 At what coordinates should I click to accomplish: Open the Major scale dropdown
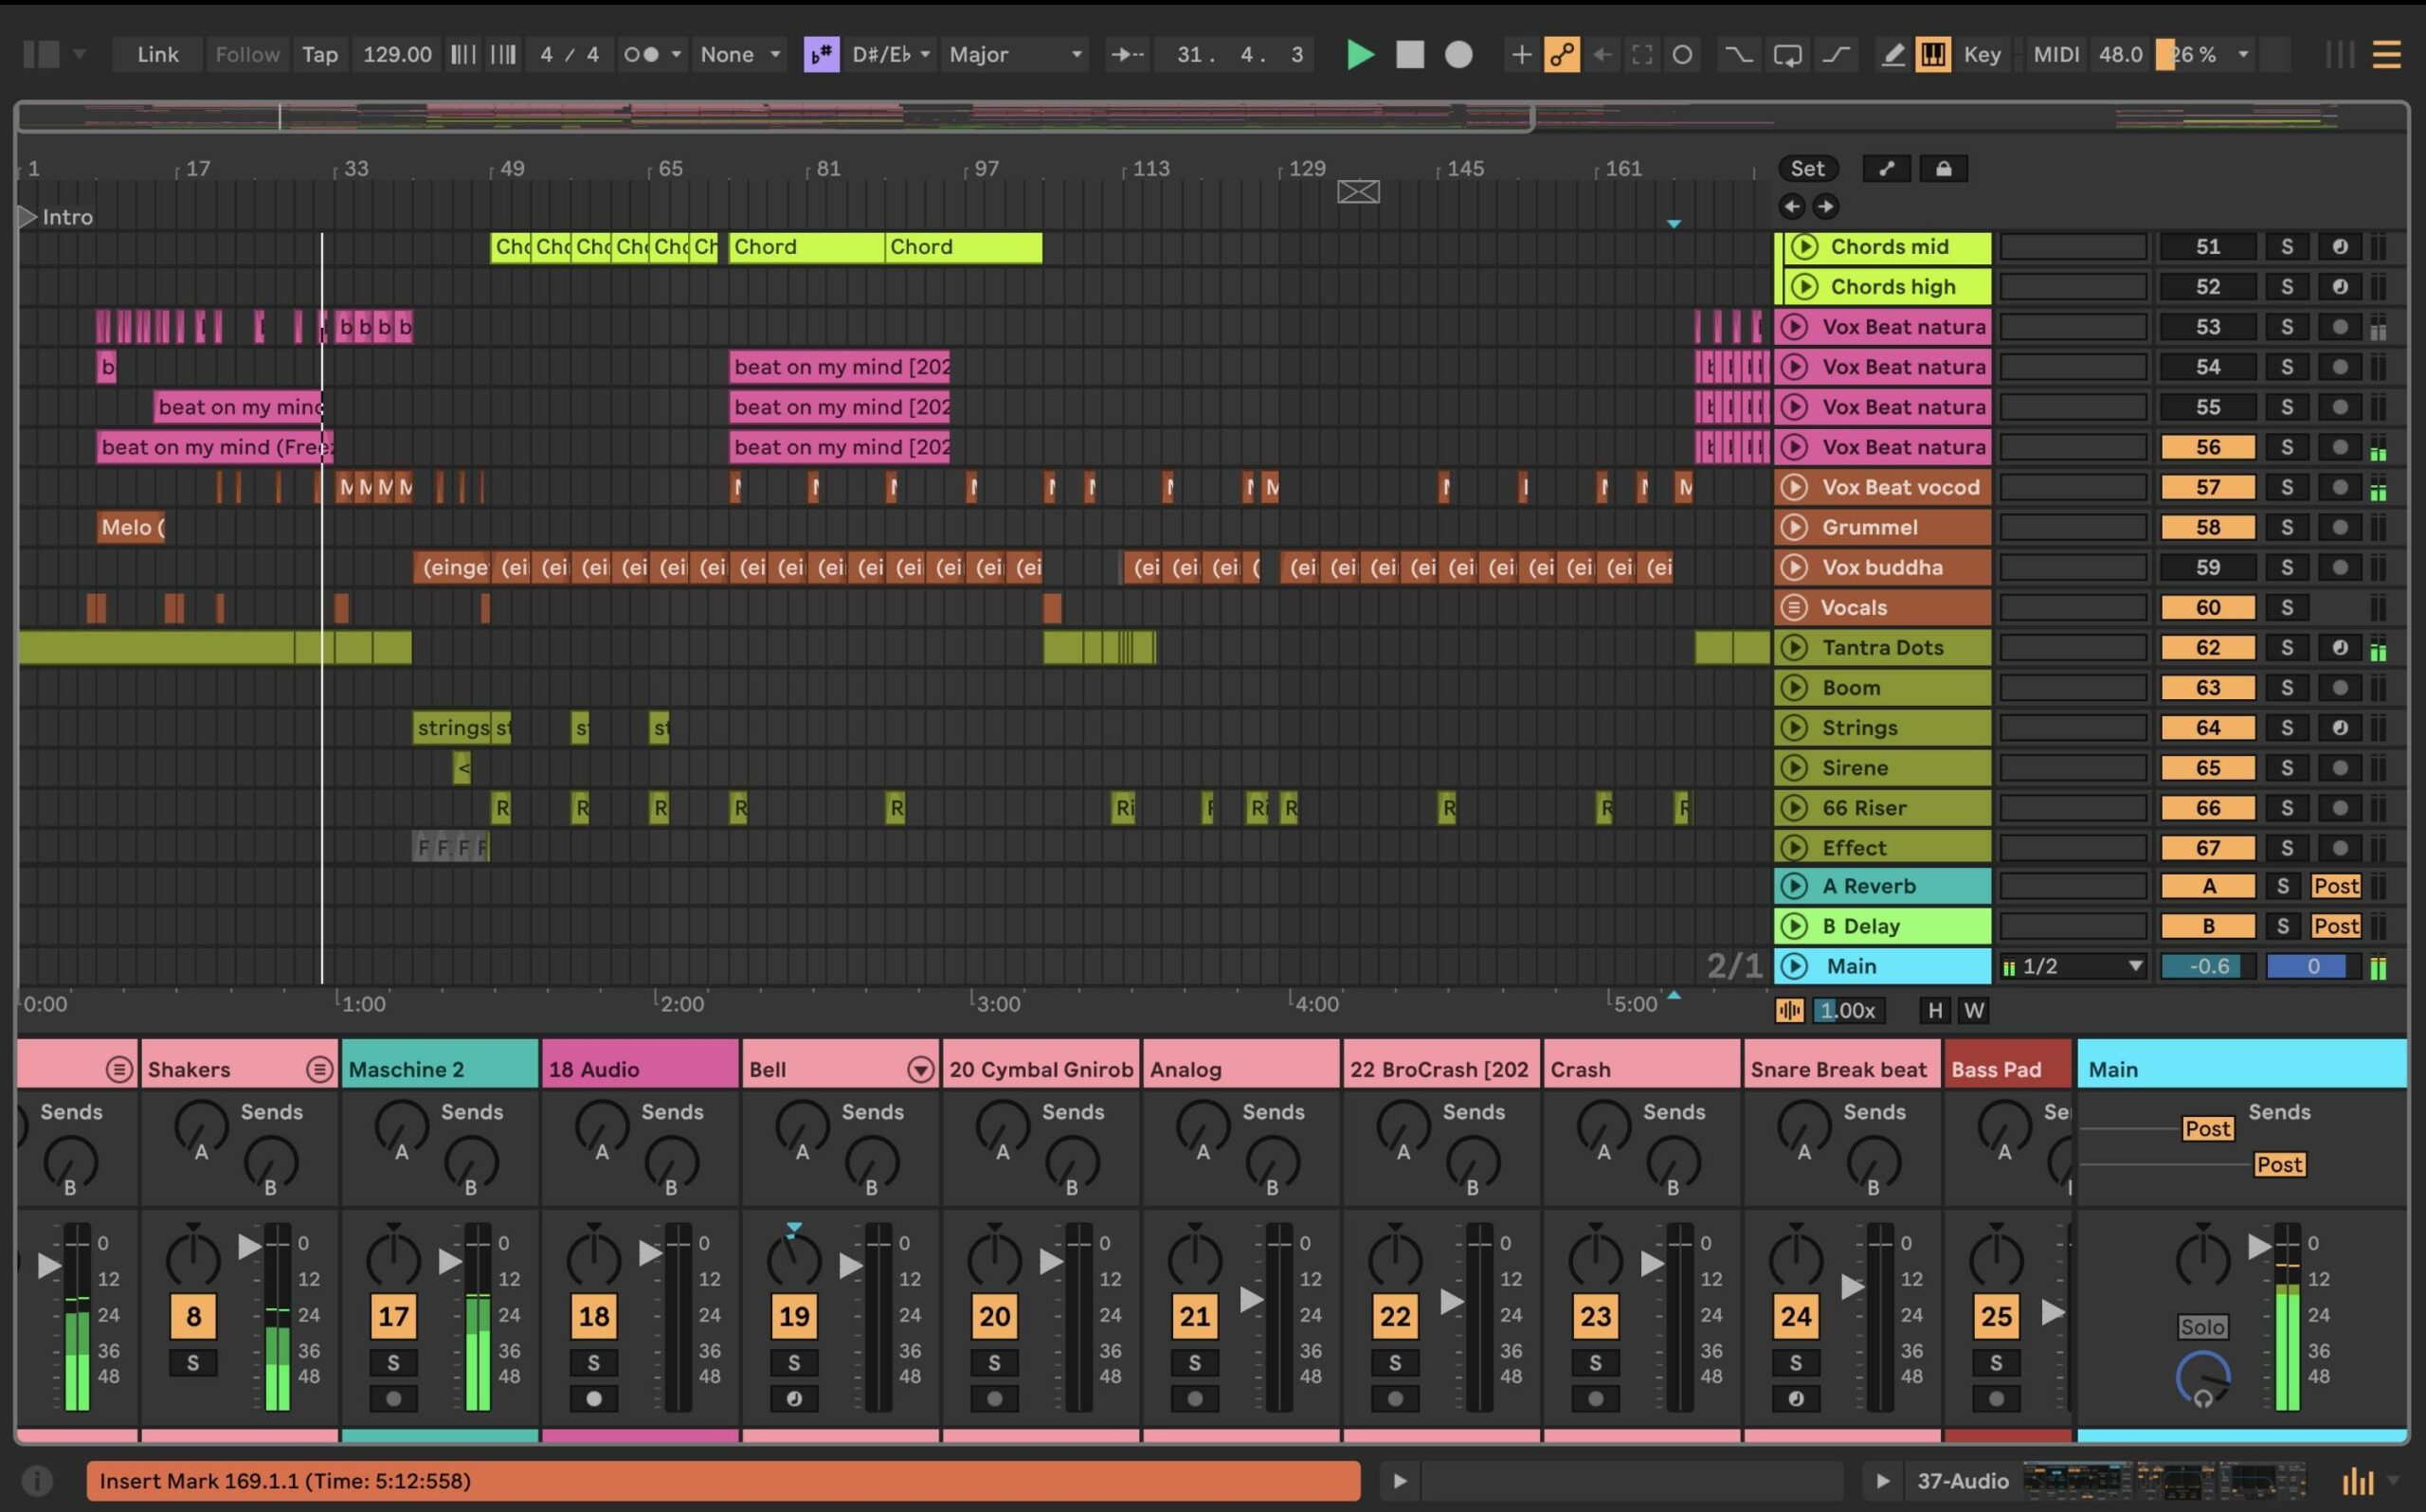click(1015, 54)
